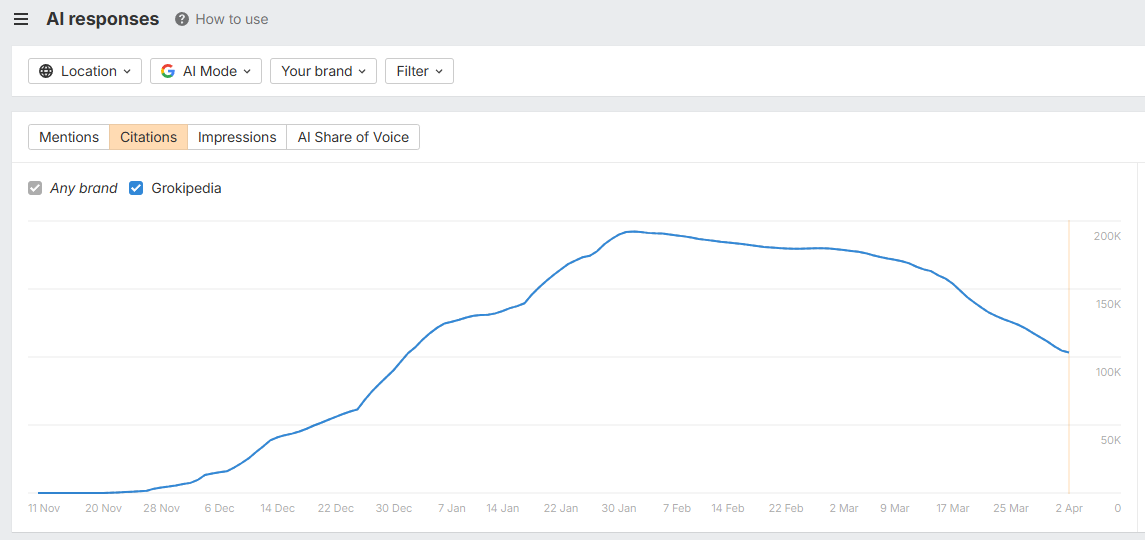The width and height of the screenshot is (1145, 540).
Task: Open the hamburger navigation menu
Action: click(21, 19)
